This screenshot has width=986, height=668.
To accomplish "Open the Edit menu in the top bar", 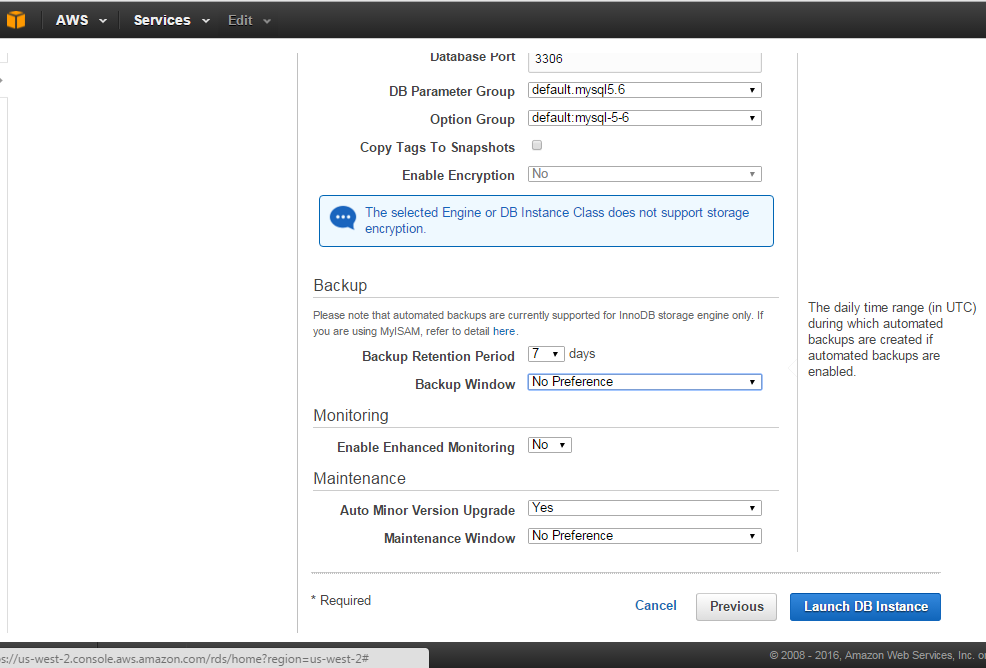I will click(x=249, y=20).
